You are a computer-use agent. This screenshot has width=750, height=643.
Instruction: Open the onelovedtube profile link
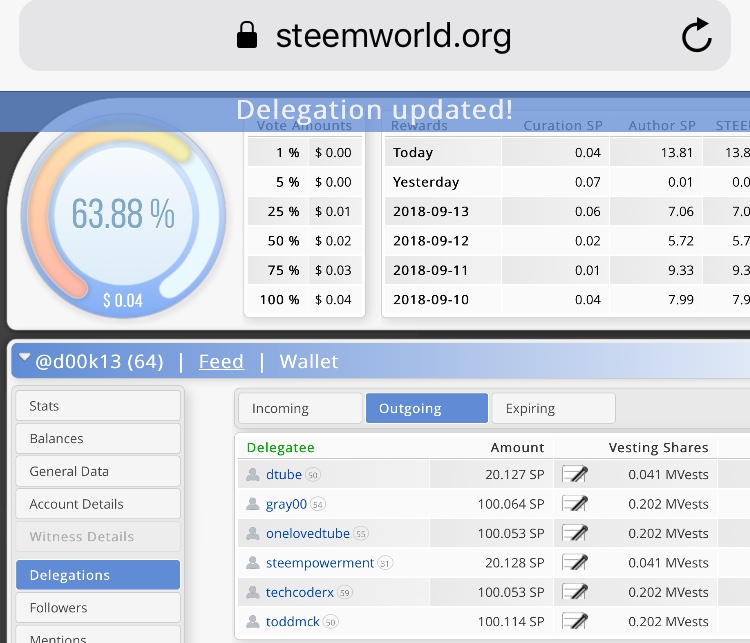308,533
